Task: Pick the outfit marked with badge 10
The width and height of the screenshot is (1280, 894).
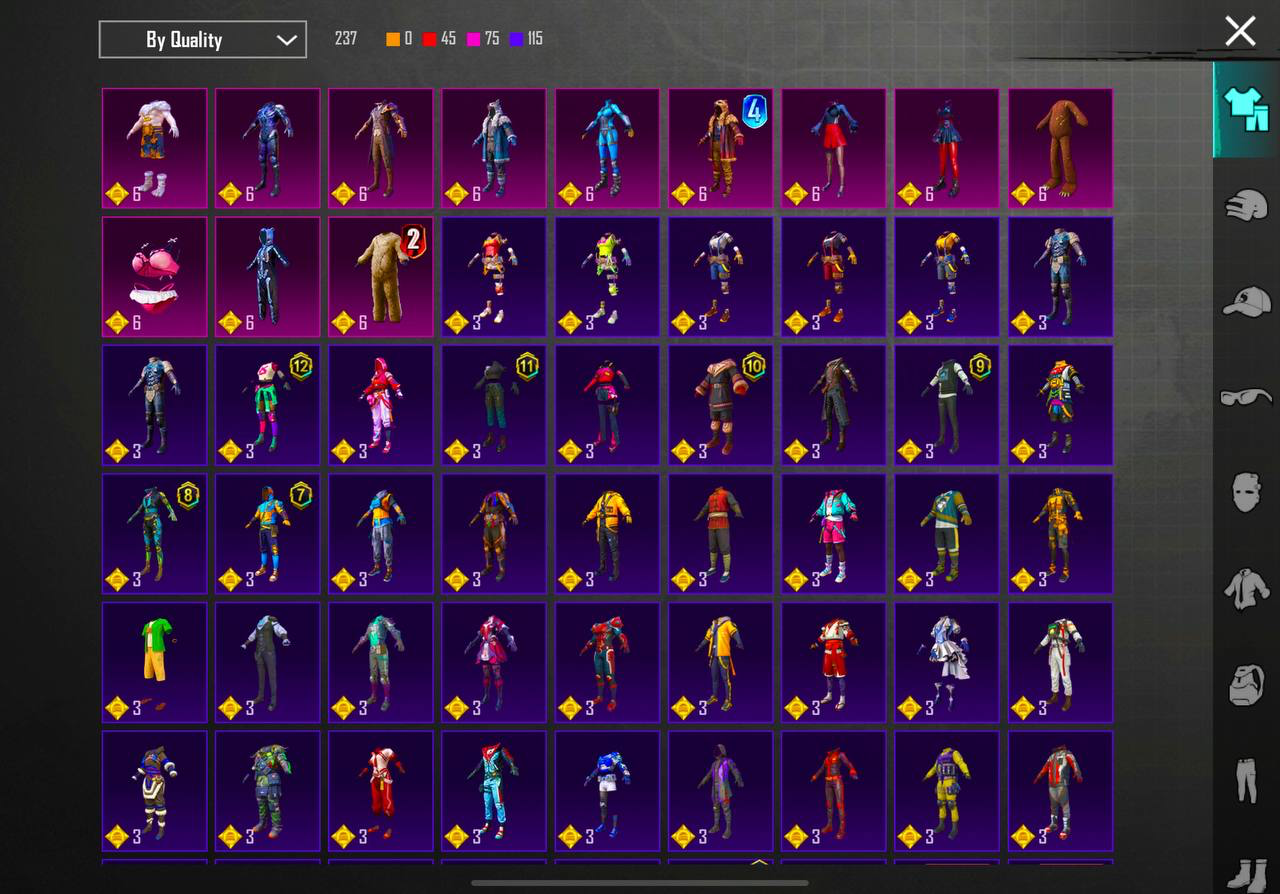Action: 721,405
